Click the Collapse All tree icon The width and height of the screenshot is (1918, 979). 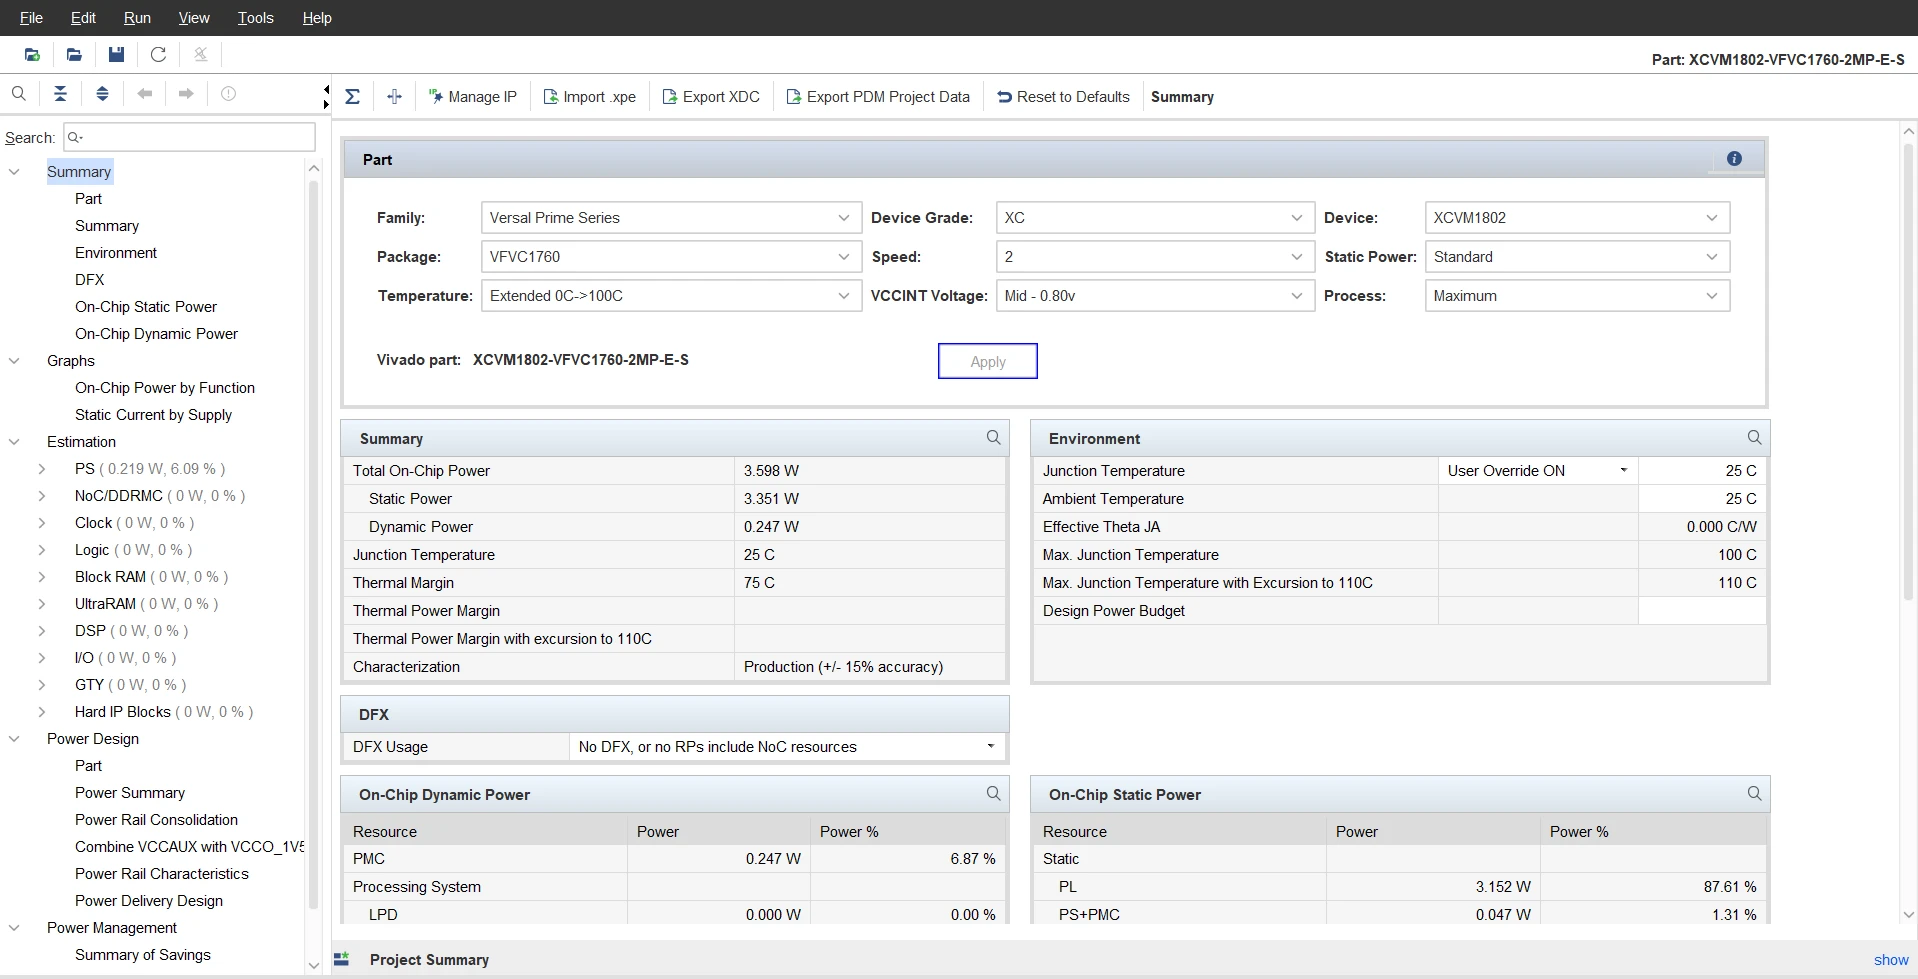tap(60, 94)
